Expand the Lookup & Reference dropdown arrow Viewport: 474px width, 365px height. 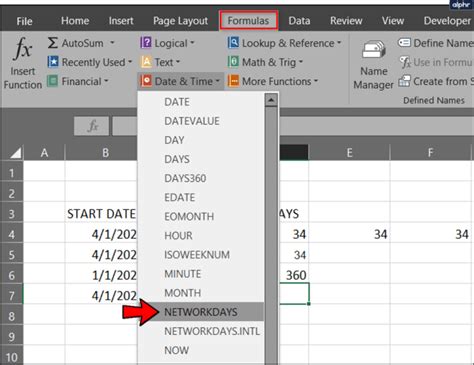click(x=339, y=43)
